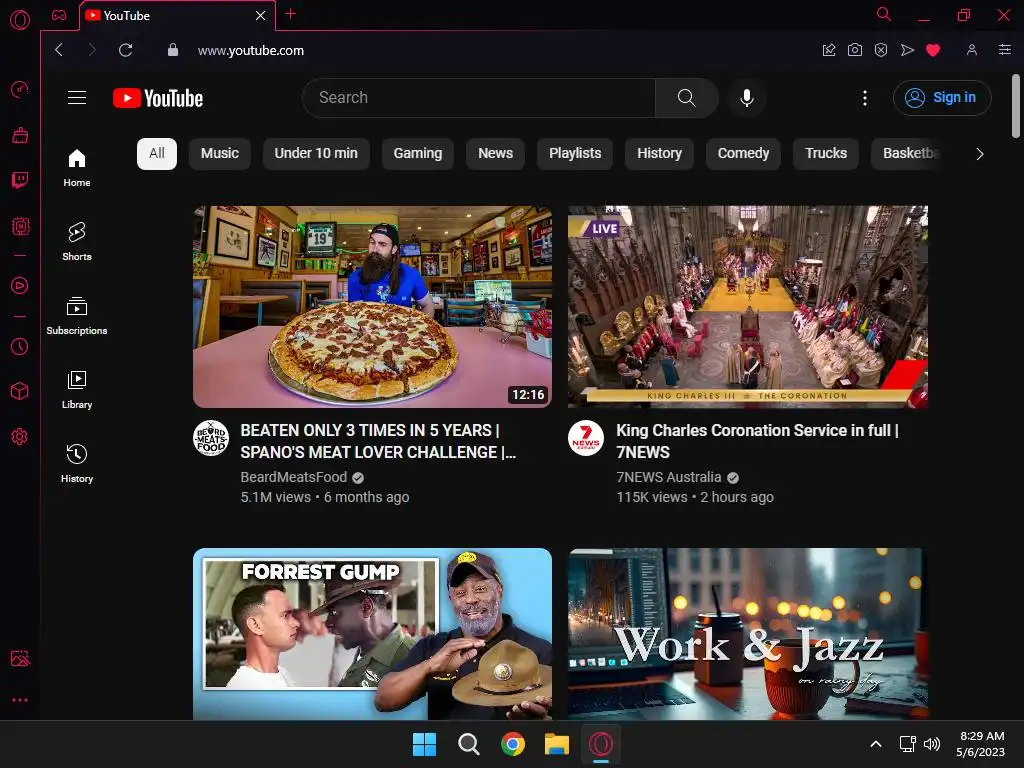Open the BeardMeatsFood channel avatar
The width and height of the screenshot is (1024, 768).
pos(211,438)
